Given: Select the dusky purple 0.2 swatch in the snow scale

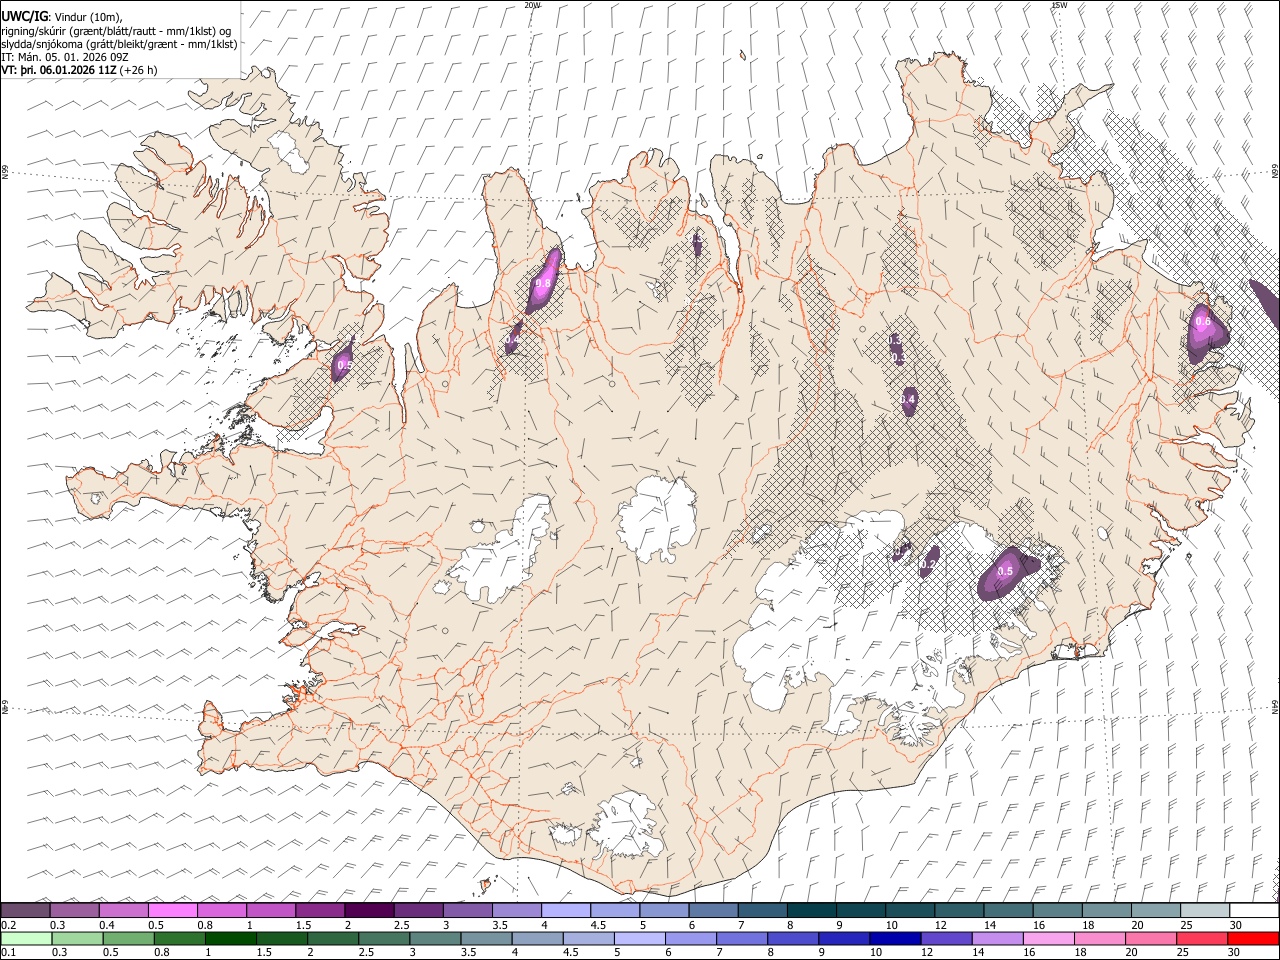Looking at the screenshot, I should 25,910.
